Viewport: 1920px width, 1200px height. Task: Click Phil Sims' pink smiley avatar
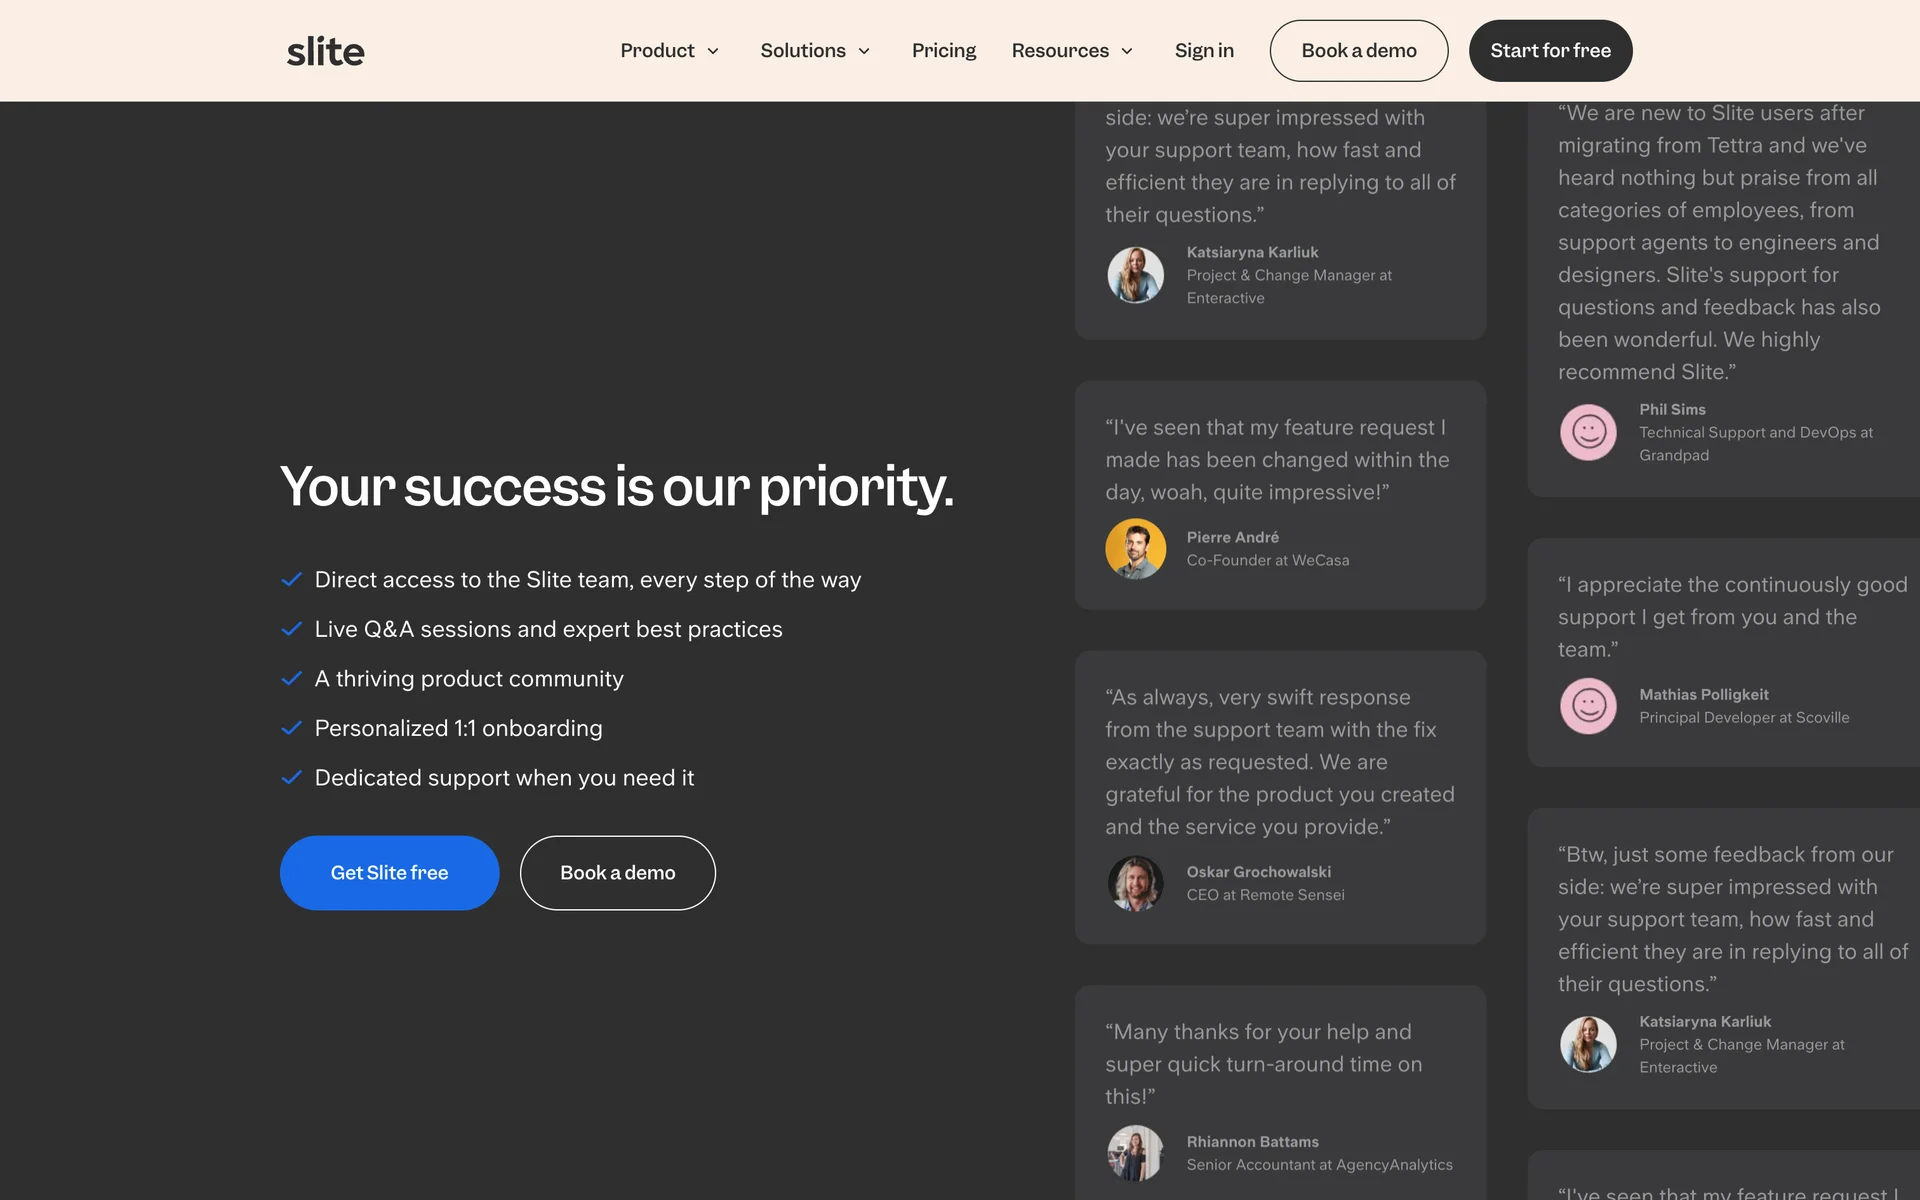point(1588,432)
